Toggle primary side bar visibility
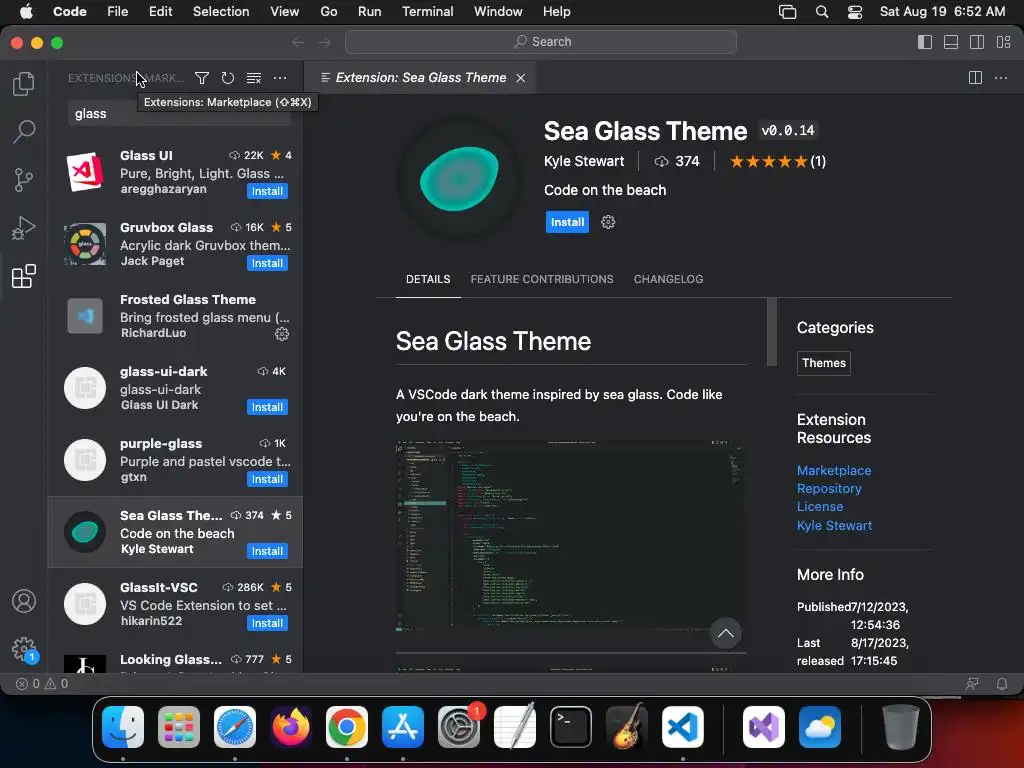Image resolution: width=1024 pixels, height=768 pixels. point(925,42)
